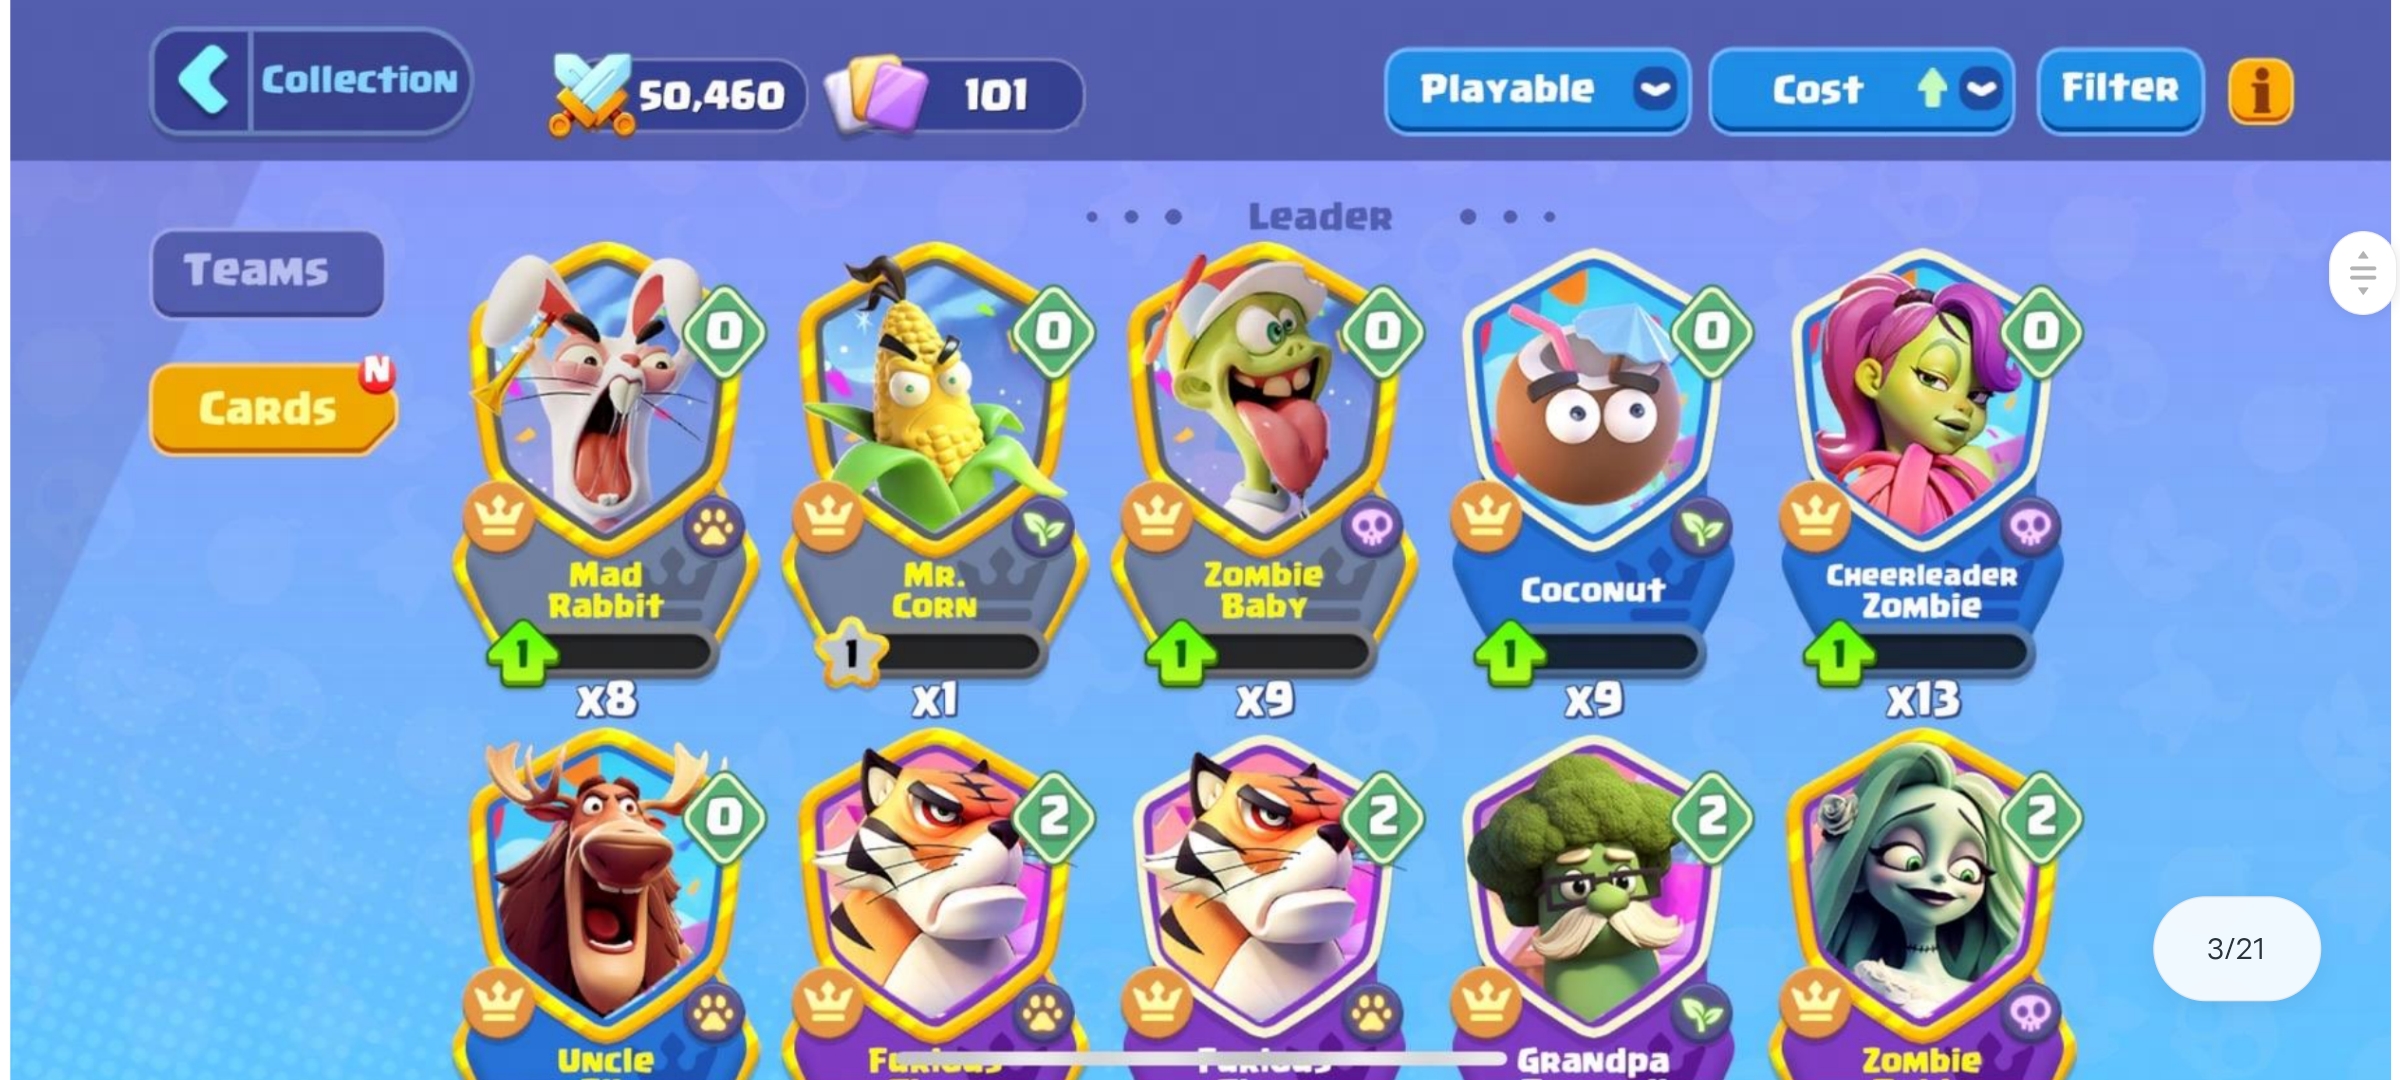Image resolution: width=2400 pixels, height=1080 pixels.
Task: Open the Playable dropdown
Action: coord(1537,90)
